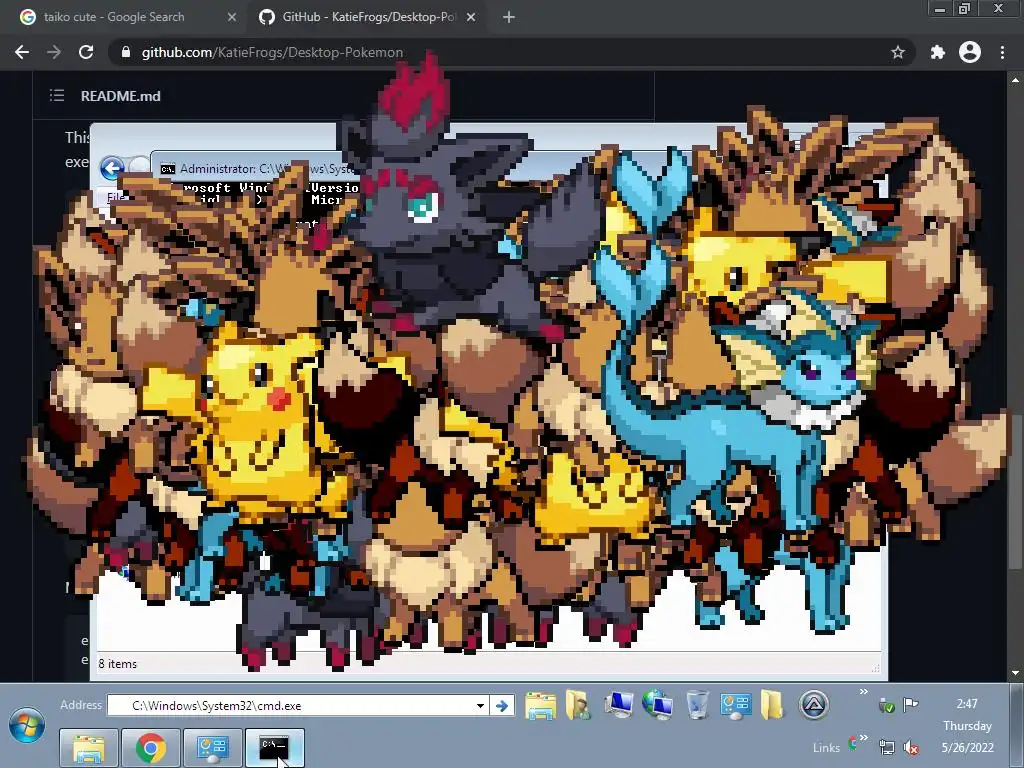Expand the taskbar Address dropdown arrow
1024x768 pixels.
tap(480, 705)
